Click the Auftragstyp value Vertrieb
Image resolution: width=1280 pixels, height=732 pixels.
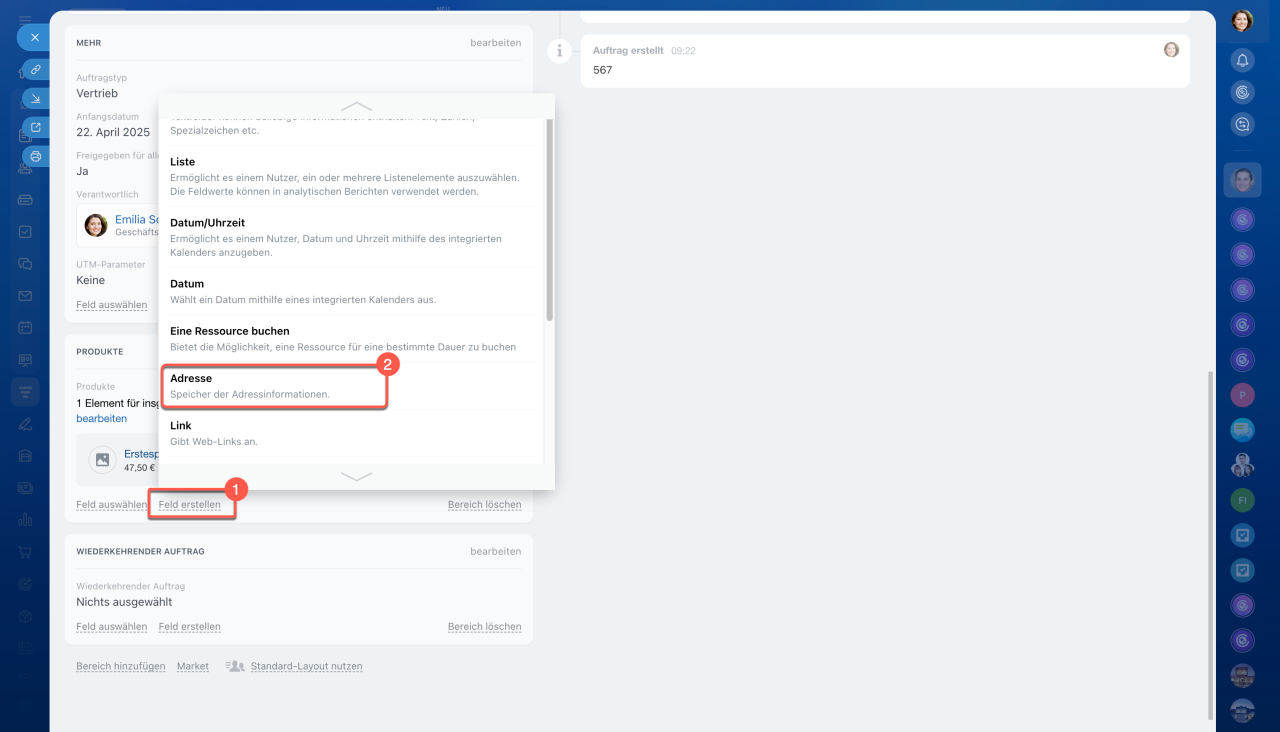[x=97, y=93]
